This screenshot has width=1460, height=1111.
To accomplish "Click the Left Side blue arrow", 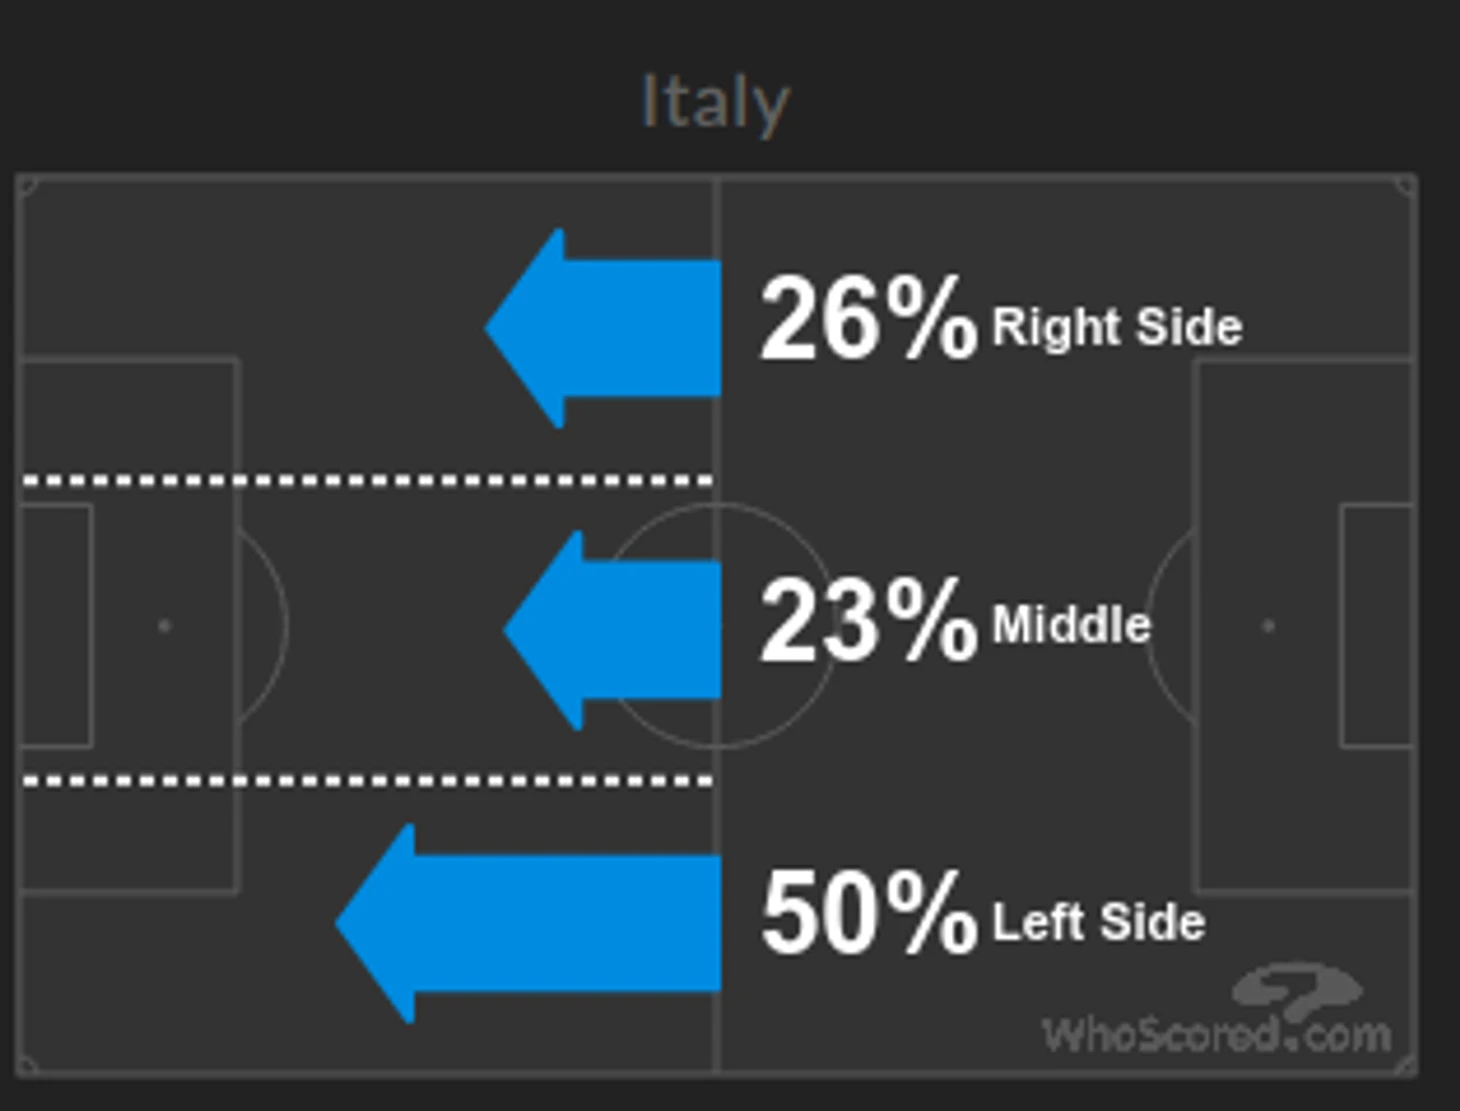I will (x=529, y=923).
